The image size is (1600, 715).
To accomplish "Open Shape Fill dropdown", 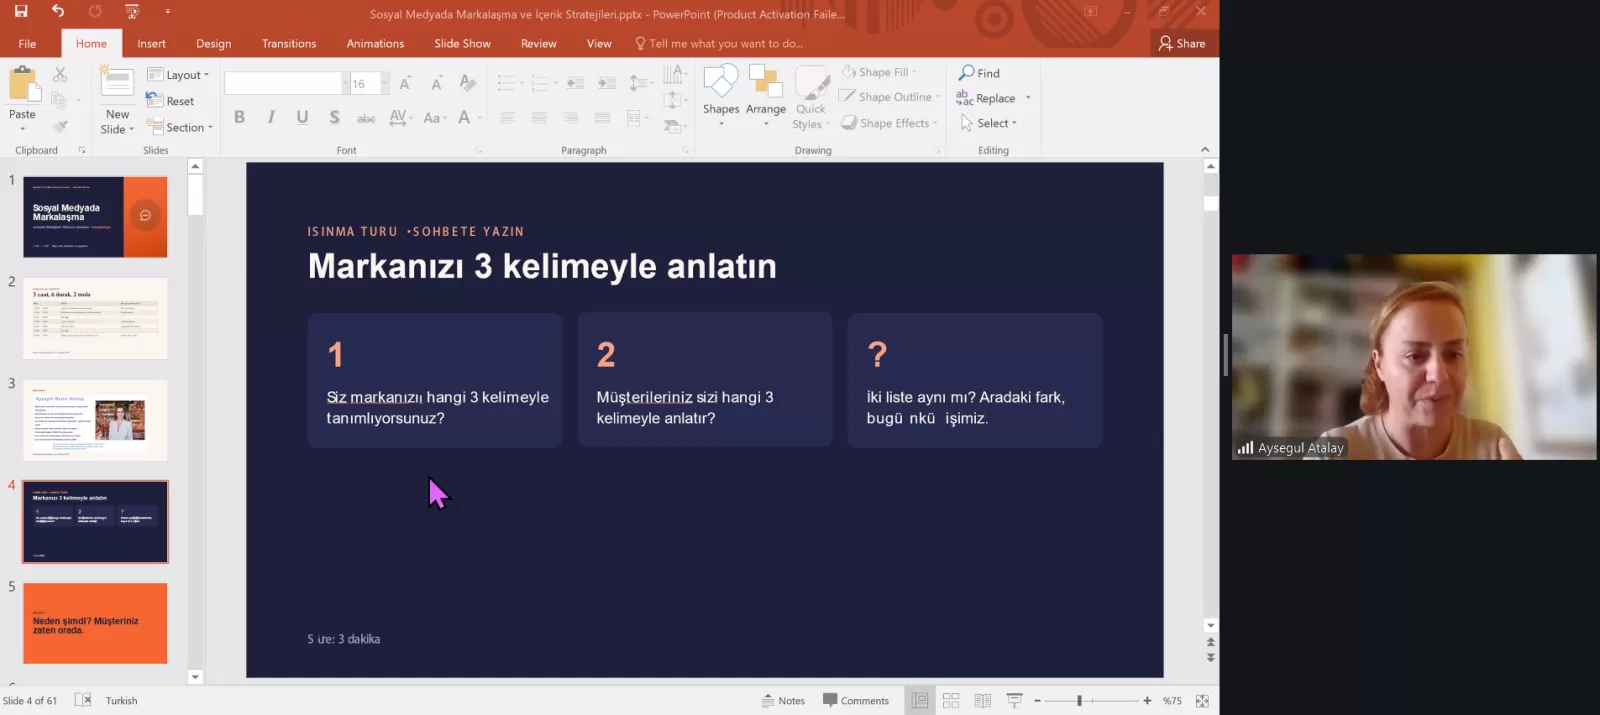I will 879,72.
